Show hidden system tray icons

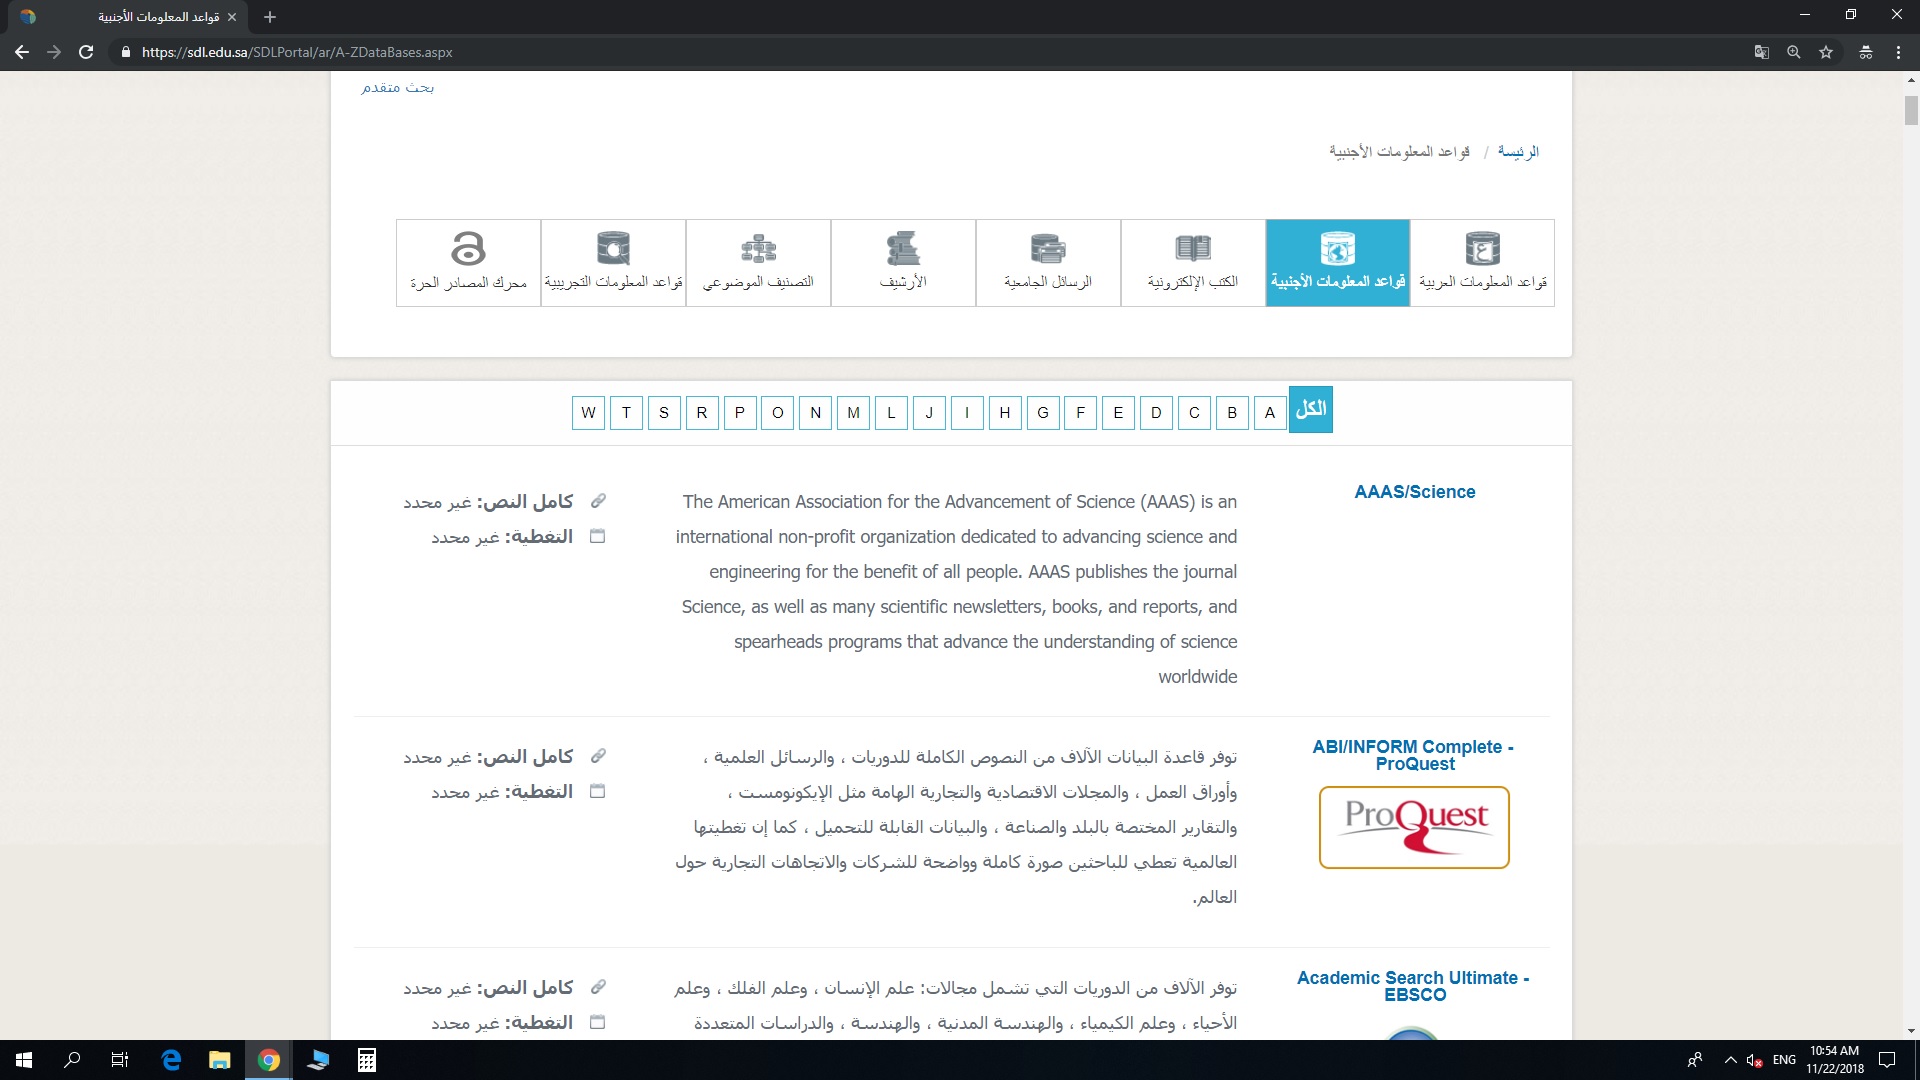click(1730, 1060)
